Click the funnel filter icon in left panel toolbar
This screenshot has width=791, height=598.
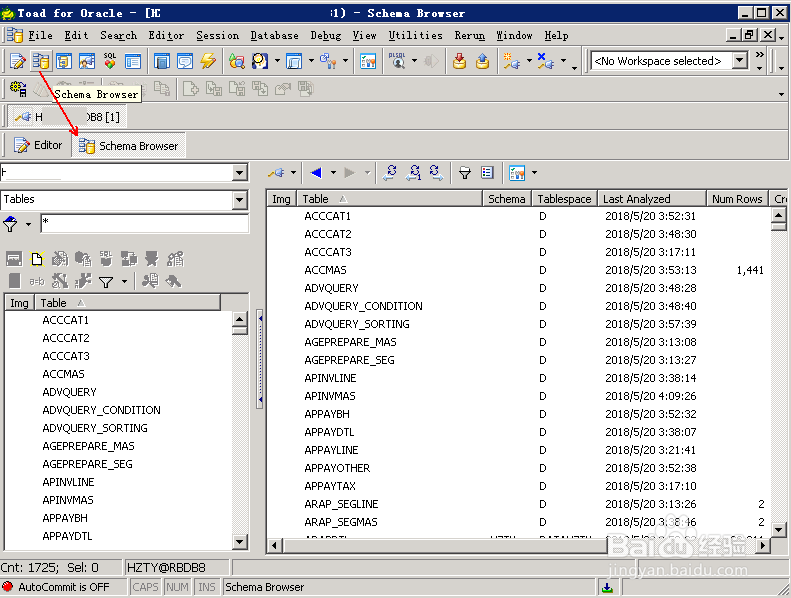point(106,282)
